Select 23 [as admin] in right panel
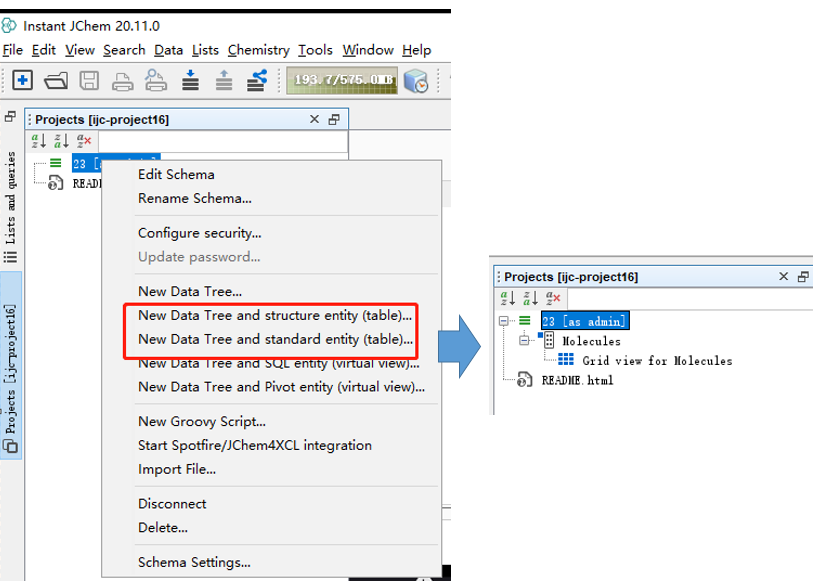 [x=585, y=321]
